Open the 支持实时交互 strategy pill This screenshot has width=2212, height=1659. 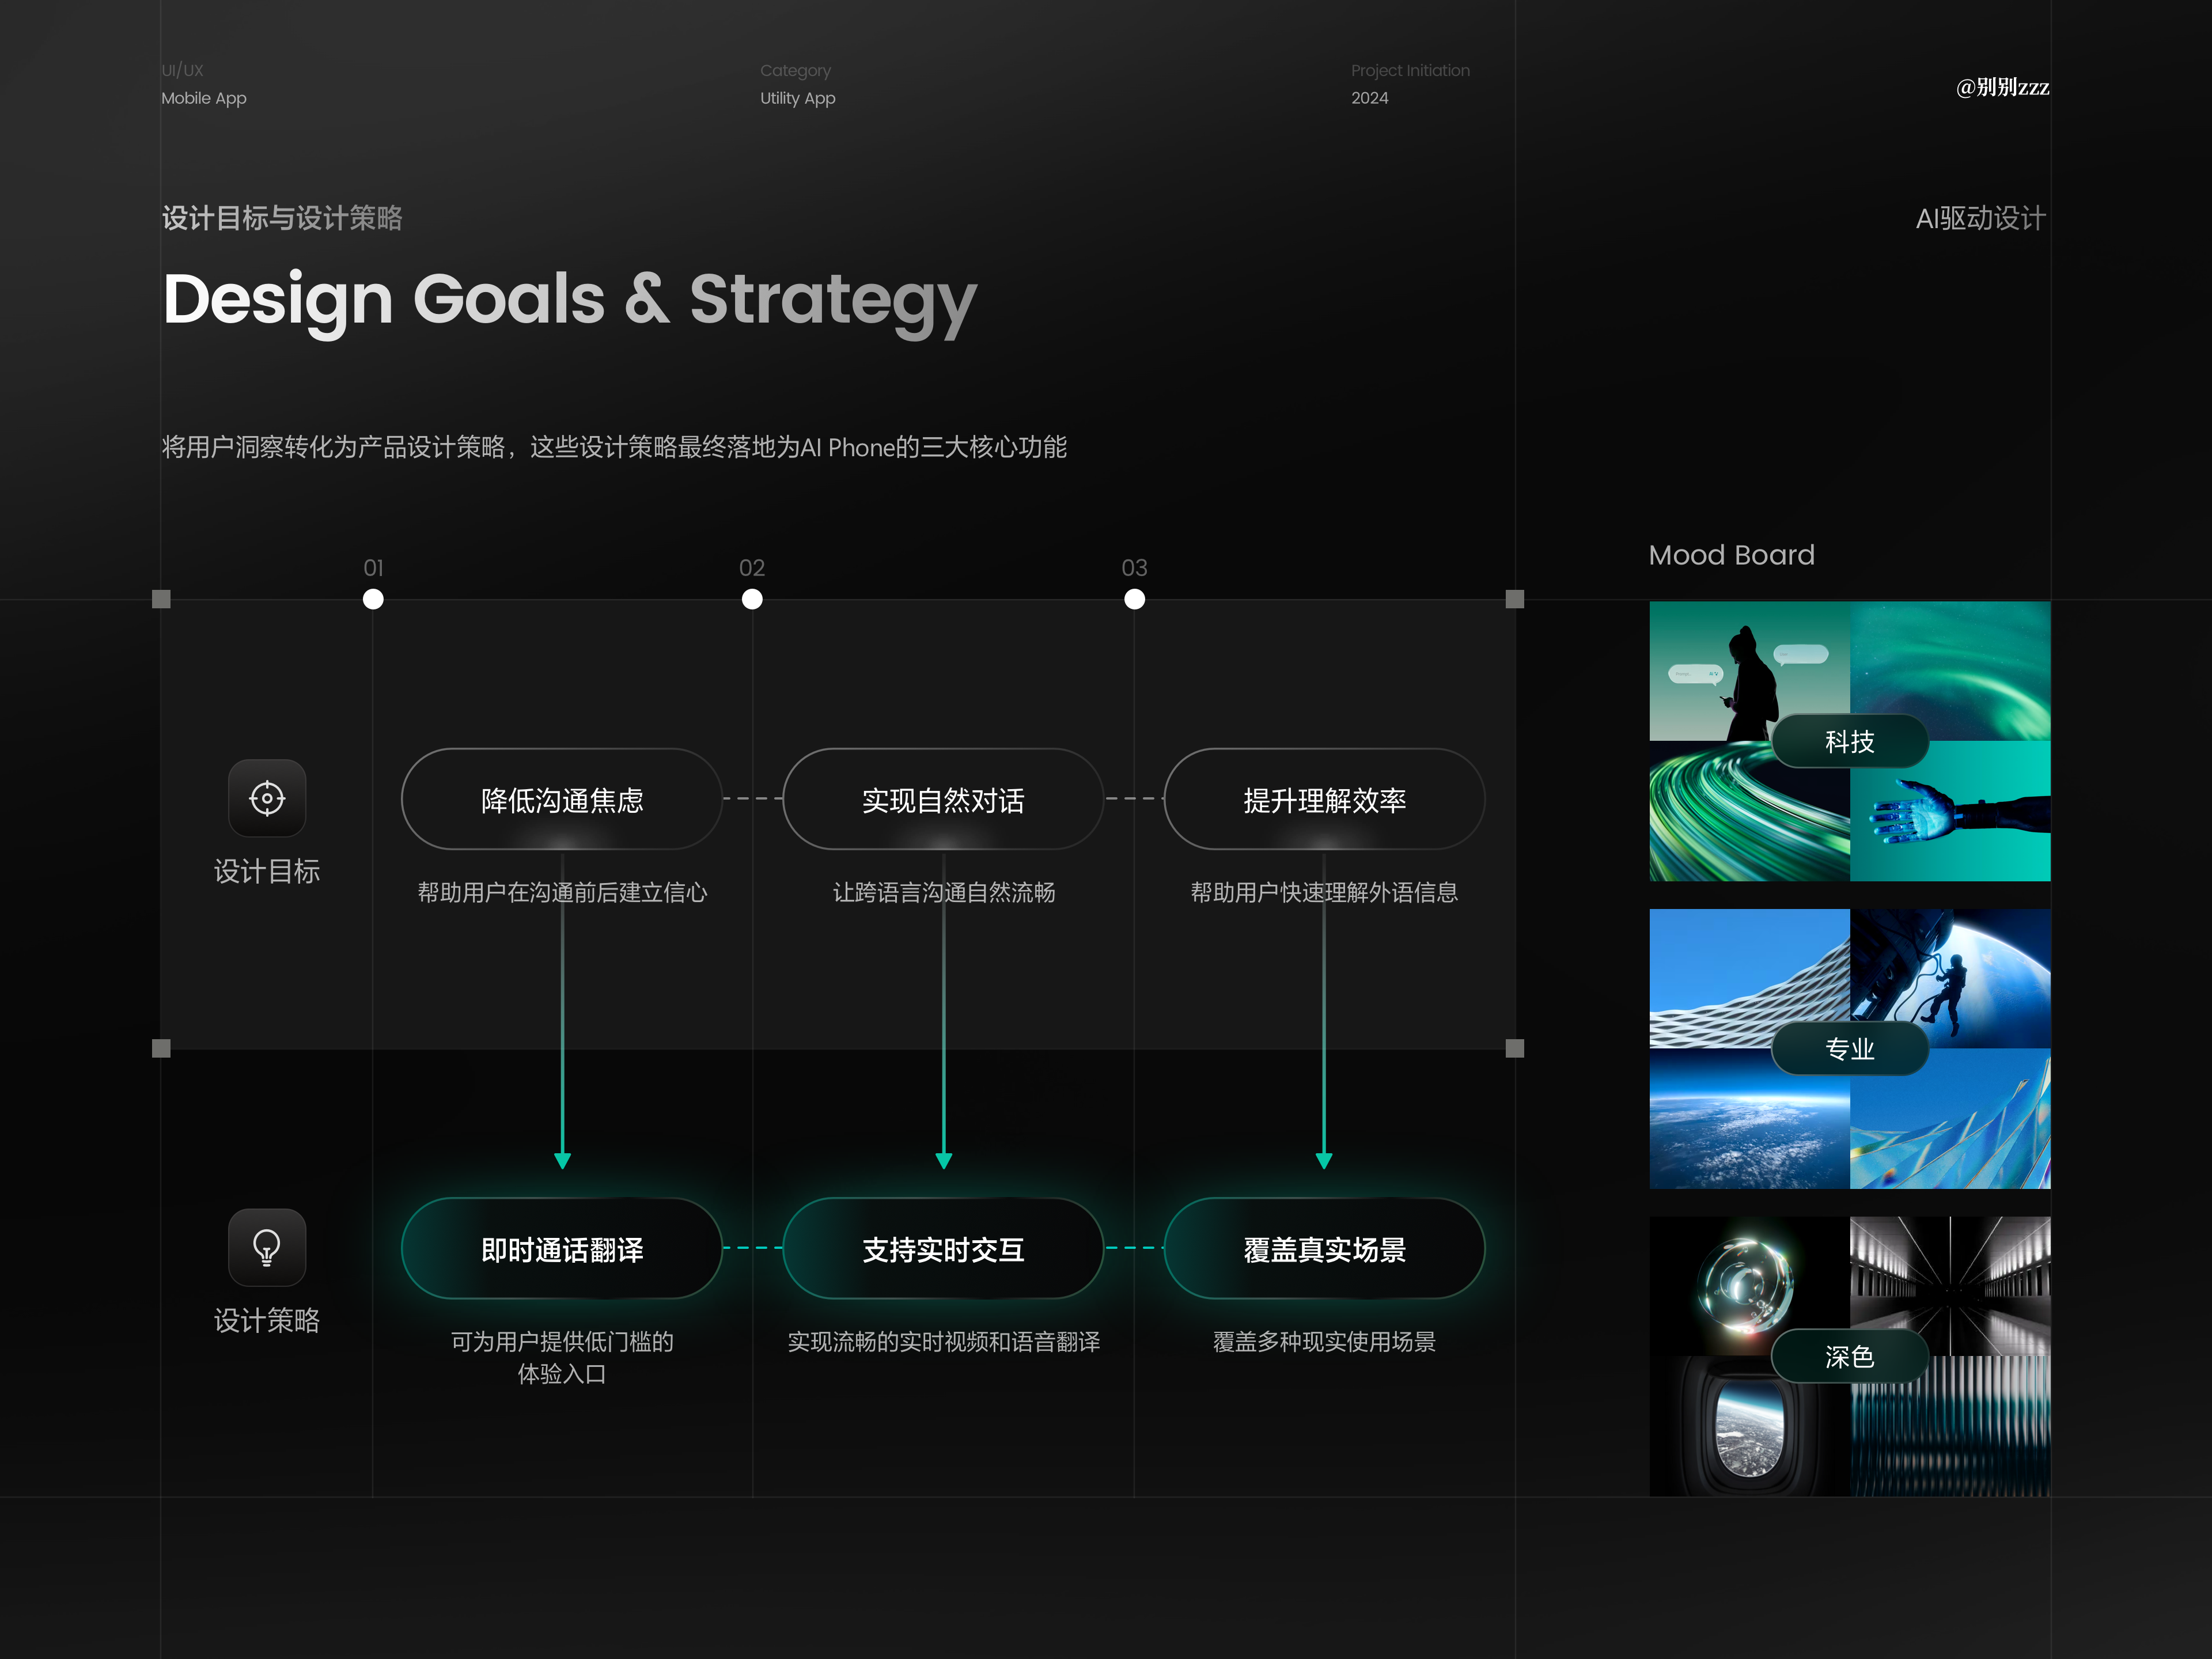pos(943,1249)
